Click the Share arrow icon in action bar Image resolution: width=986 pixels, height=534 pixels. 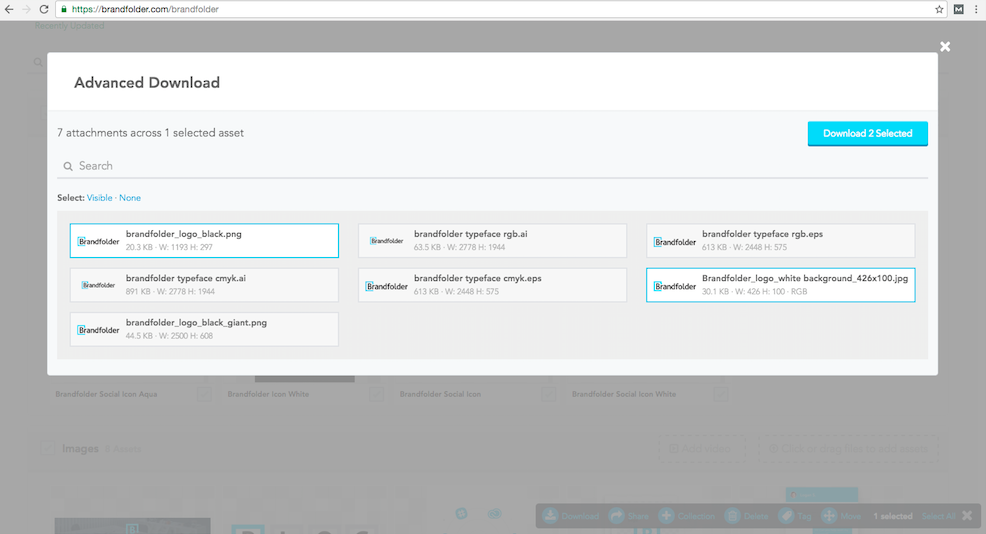(617, 516)
